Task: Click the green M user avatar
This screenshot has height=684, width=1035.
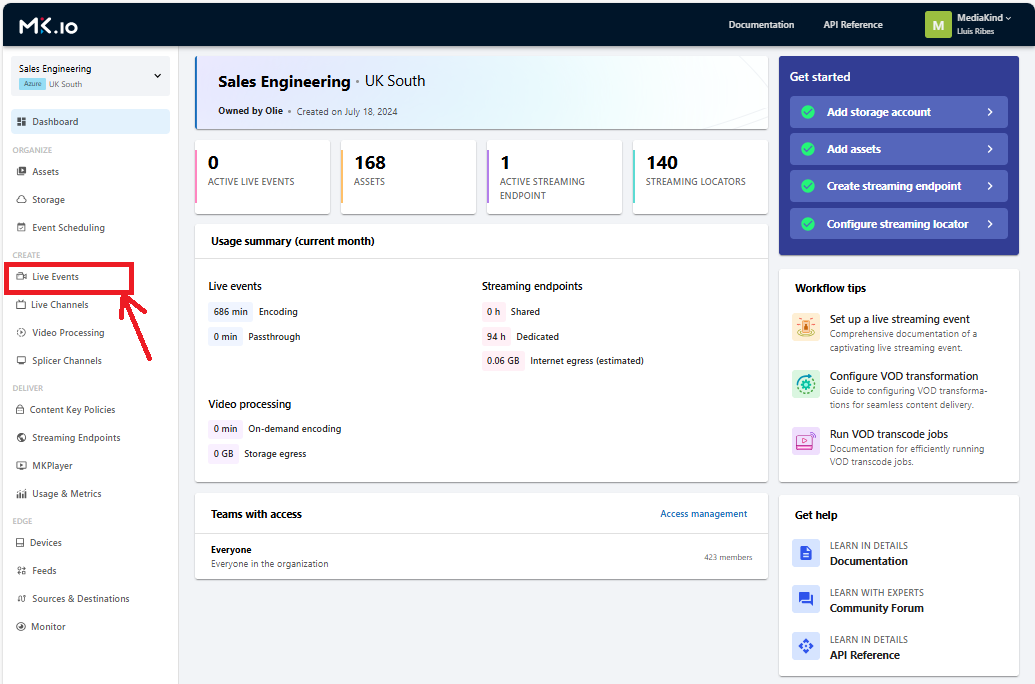Action: point(938,25)
